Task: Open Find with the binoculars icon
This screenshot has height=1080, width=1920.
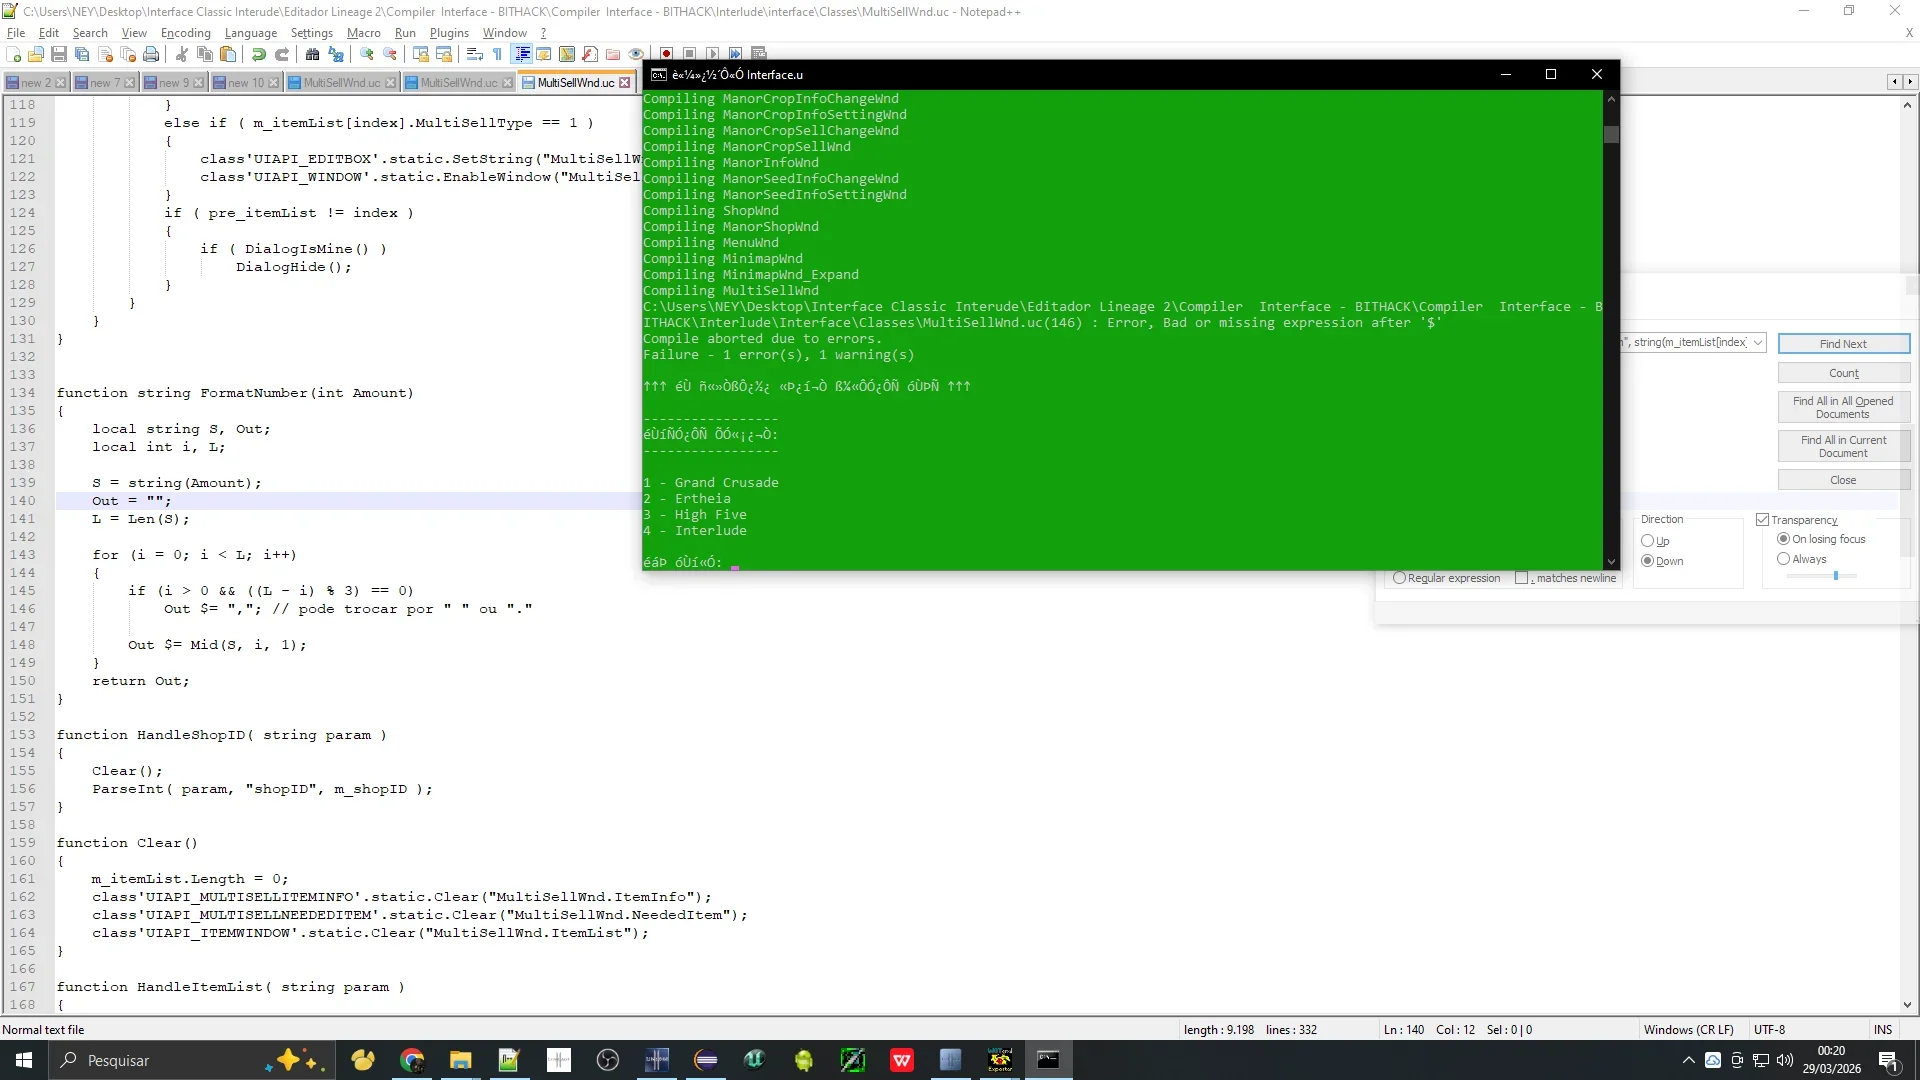Action: pyautogui.click(x=313, y=54)
